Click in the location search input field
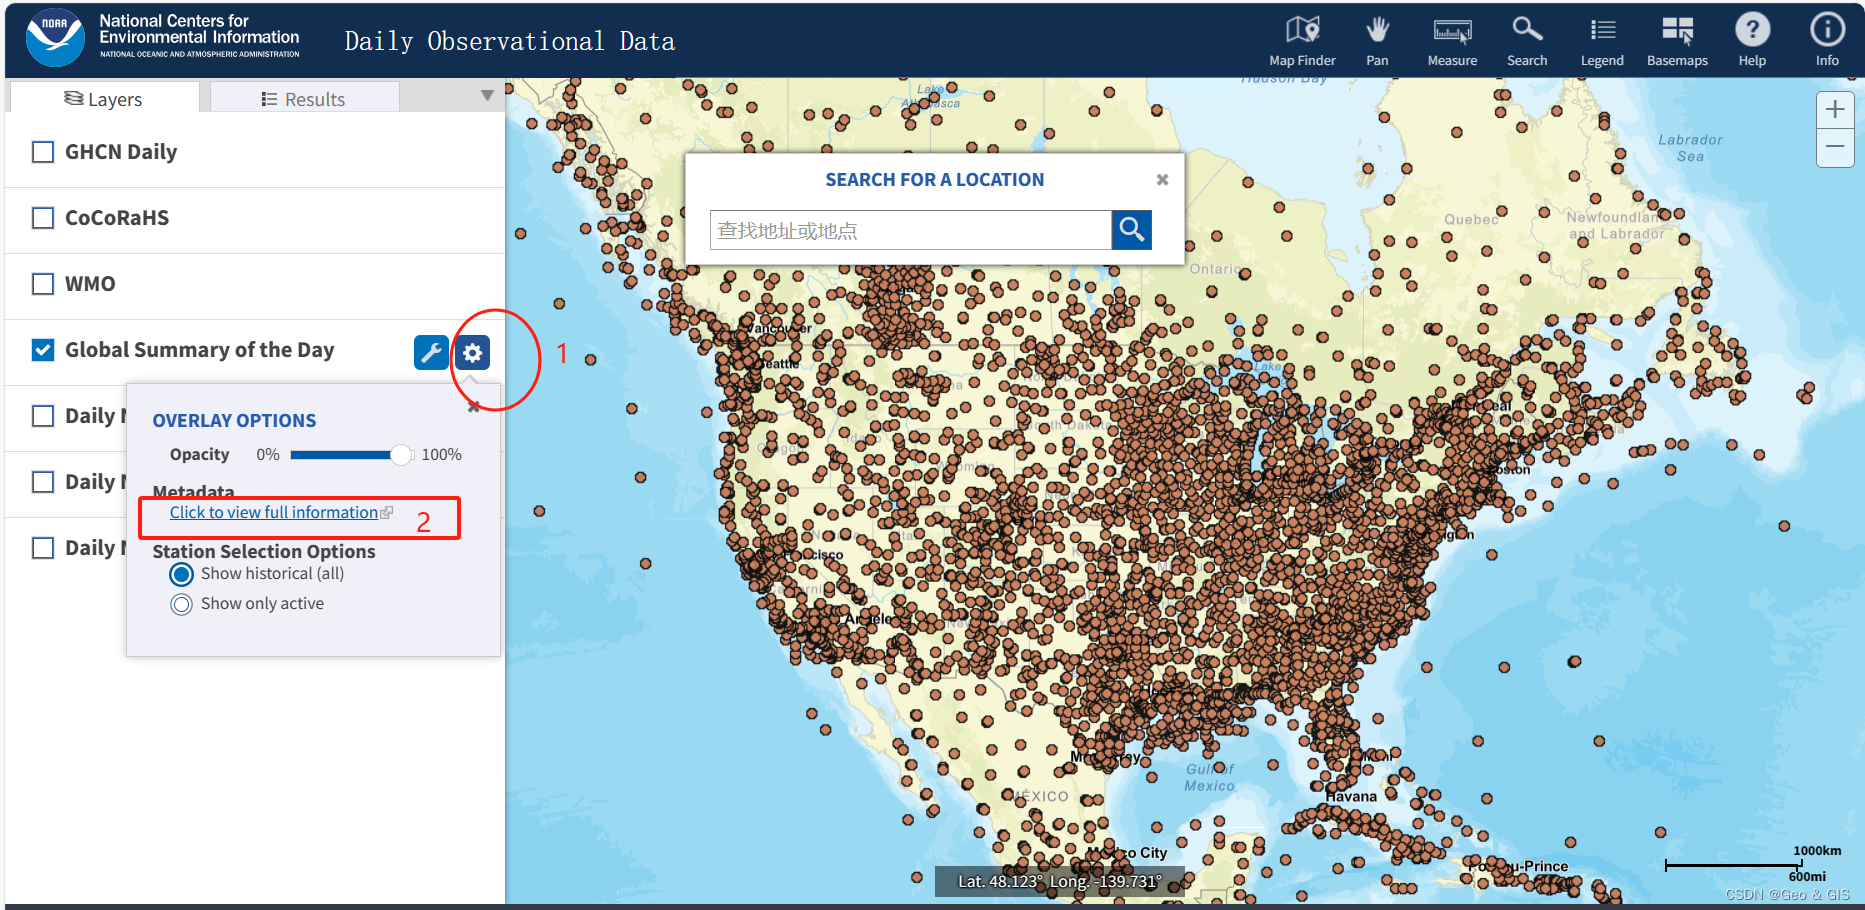 911,230
